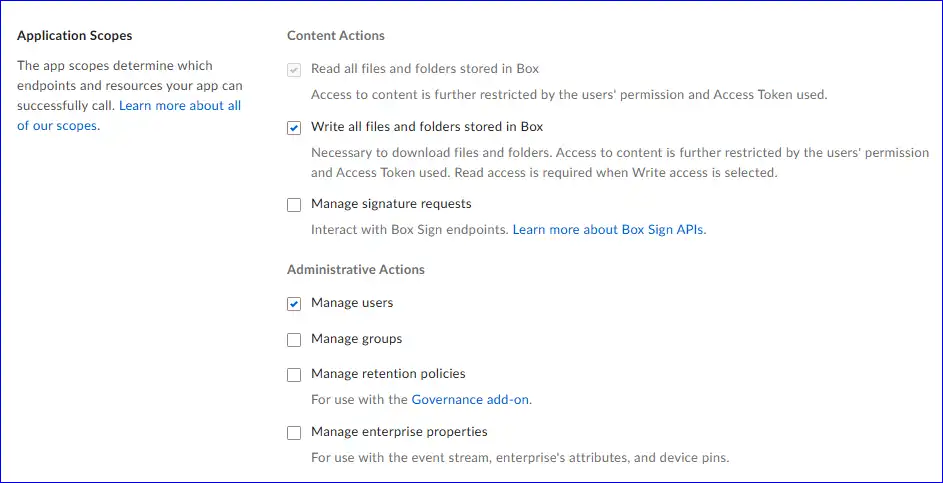Screen dimensions: 943x483
Task: Enable the Manage signature requests checkbox
Action: coord(294,205)
